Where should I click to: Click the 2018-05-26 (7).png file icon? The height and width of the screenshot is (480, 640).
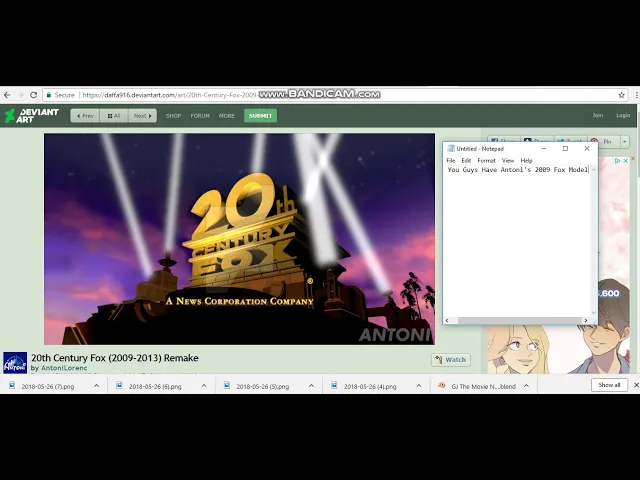(x=12, y=385)
